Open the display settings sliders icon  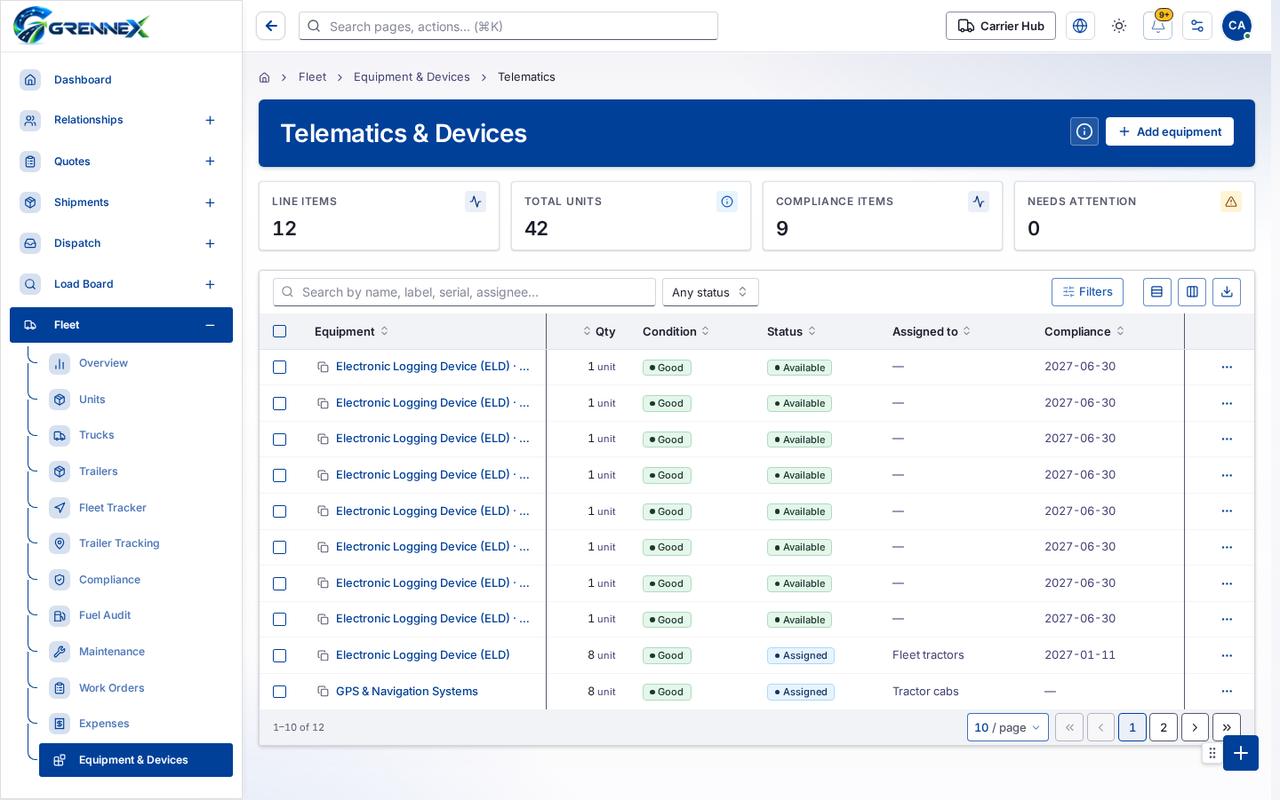(x=1197, y=26)
